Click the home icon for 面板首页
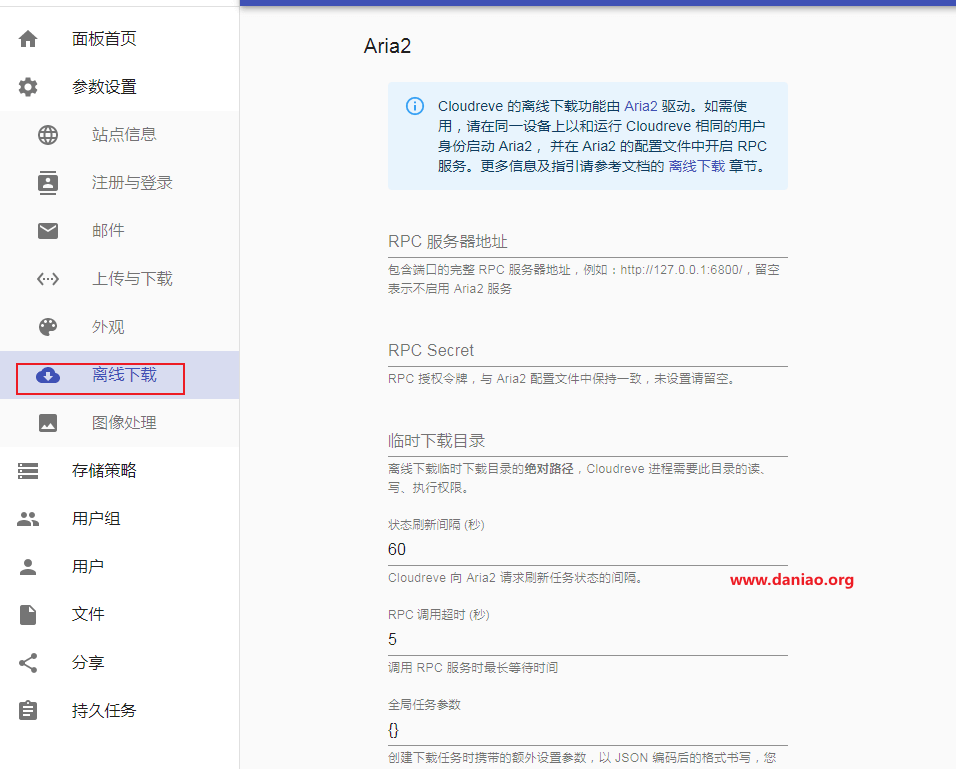The height and width of the screenshot is (769, 956). (28, 39)
